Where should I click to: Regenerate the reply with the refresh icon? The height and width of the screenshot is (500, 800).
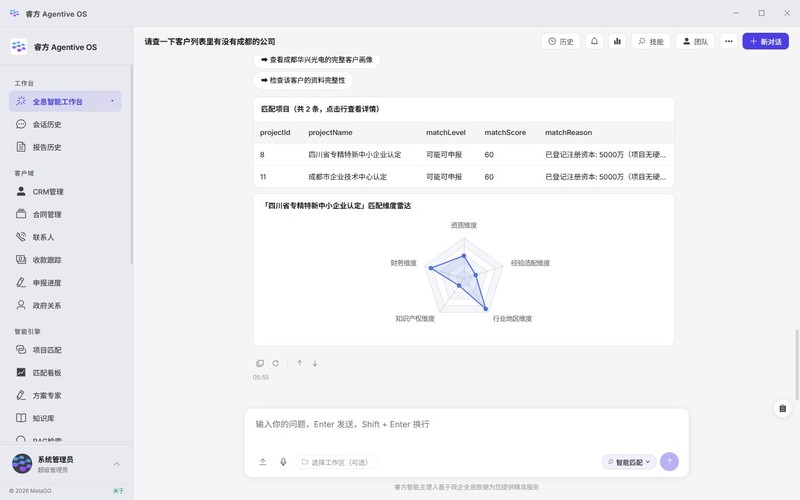[276, 363]
